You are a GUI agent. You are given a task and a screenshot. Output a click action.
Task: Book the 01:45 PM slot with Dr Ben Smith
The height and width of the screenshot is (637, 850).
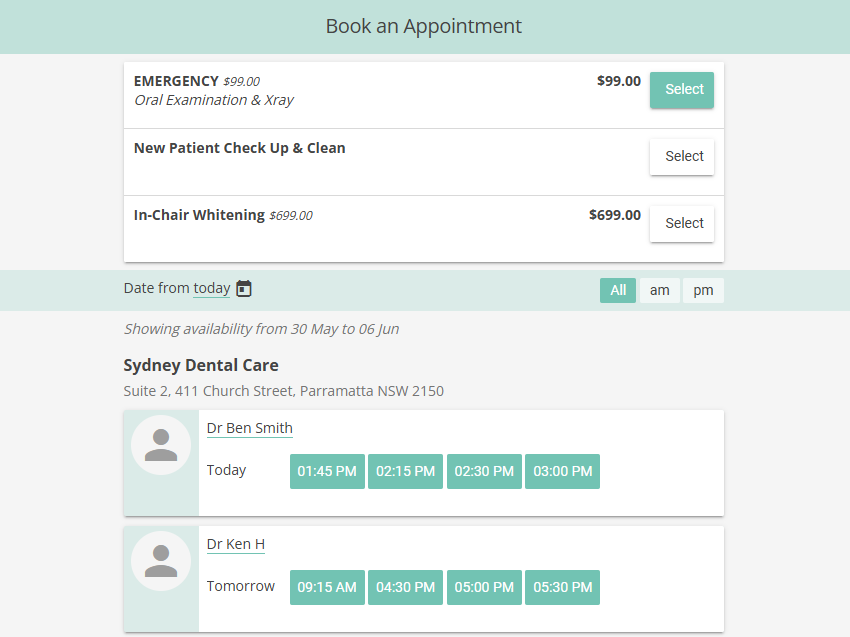tap(327, 470)
